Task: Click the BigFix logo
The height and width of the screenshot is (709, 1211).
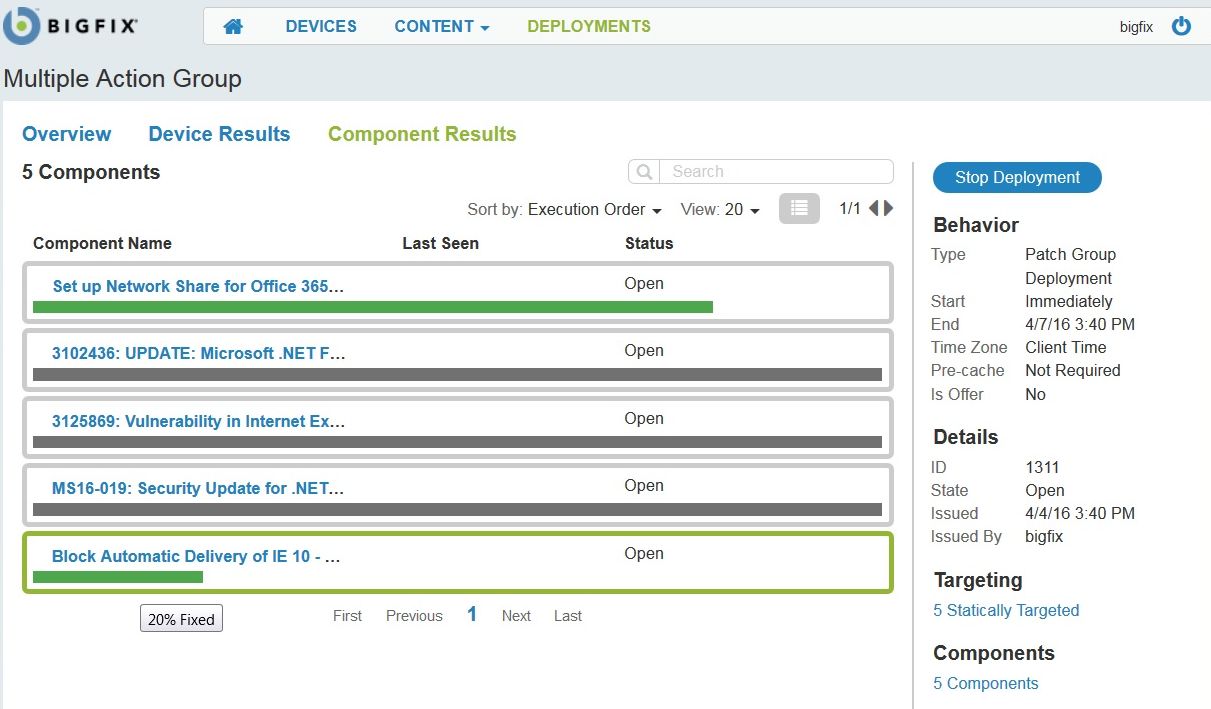Action: [x=70, y=27]
